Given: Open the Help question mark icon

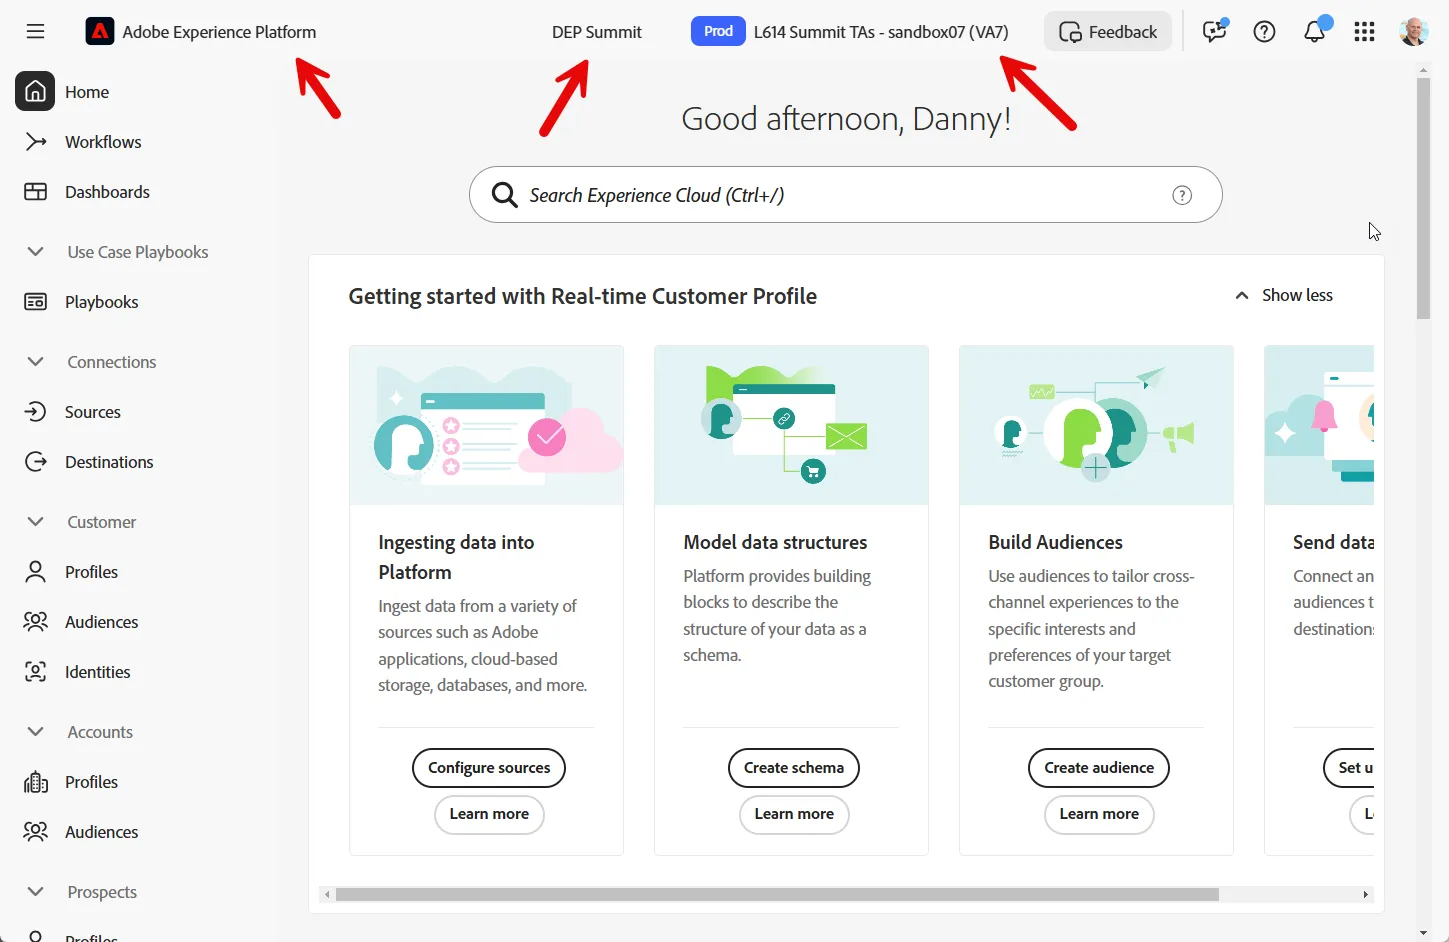Looking at the screenshot, I should [1264, 32].
